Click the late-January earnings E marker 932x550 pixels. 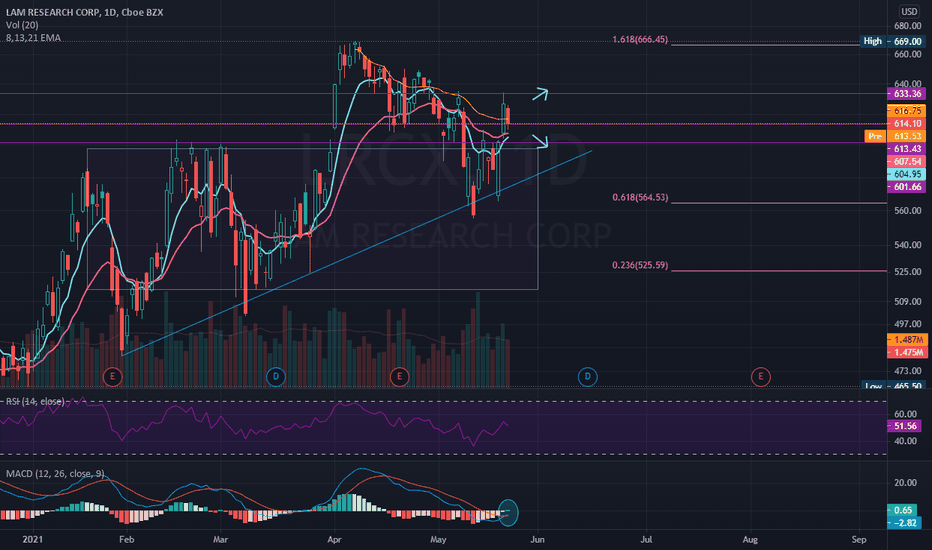coord(112,376)
